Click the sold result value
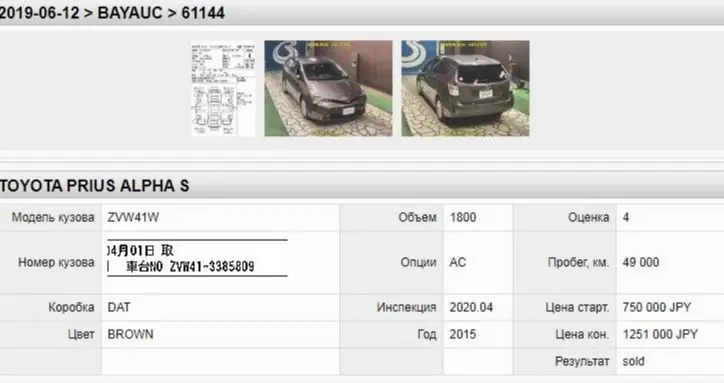724x383 pixels. (634, 361)
